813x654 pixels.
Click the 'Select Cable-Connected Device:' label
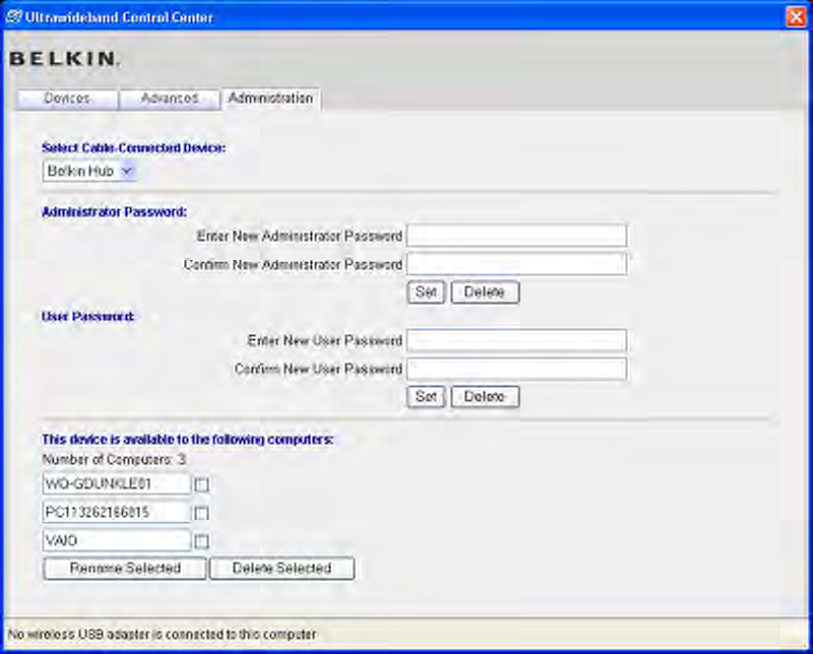point(134,148)
